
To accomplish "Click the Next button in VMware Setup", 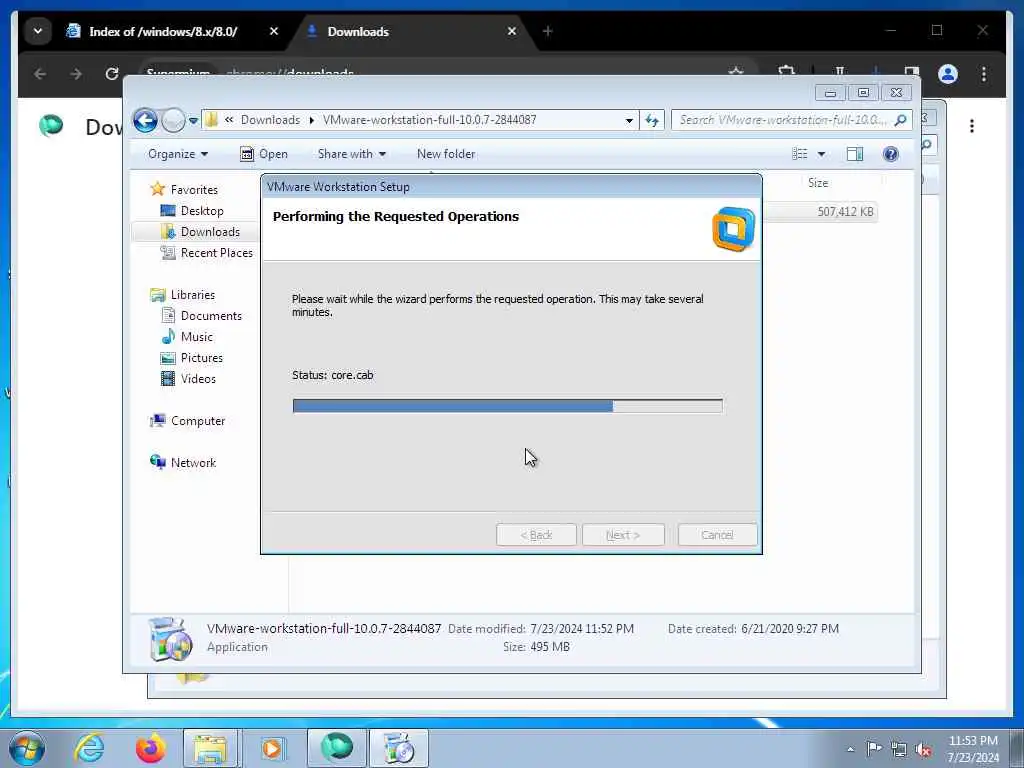I will (x=623, y=535).
